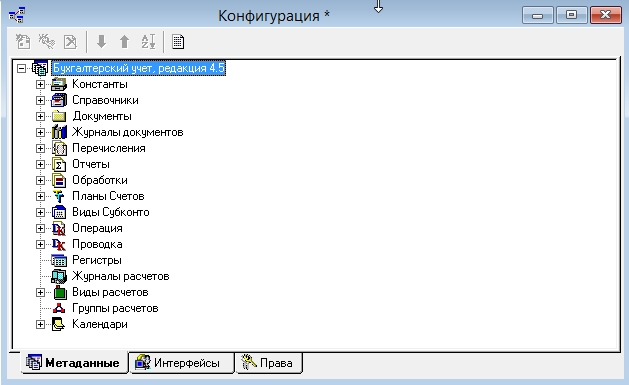
Task: Click the move up arrow toolbar icon
Action: [125, 41]
